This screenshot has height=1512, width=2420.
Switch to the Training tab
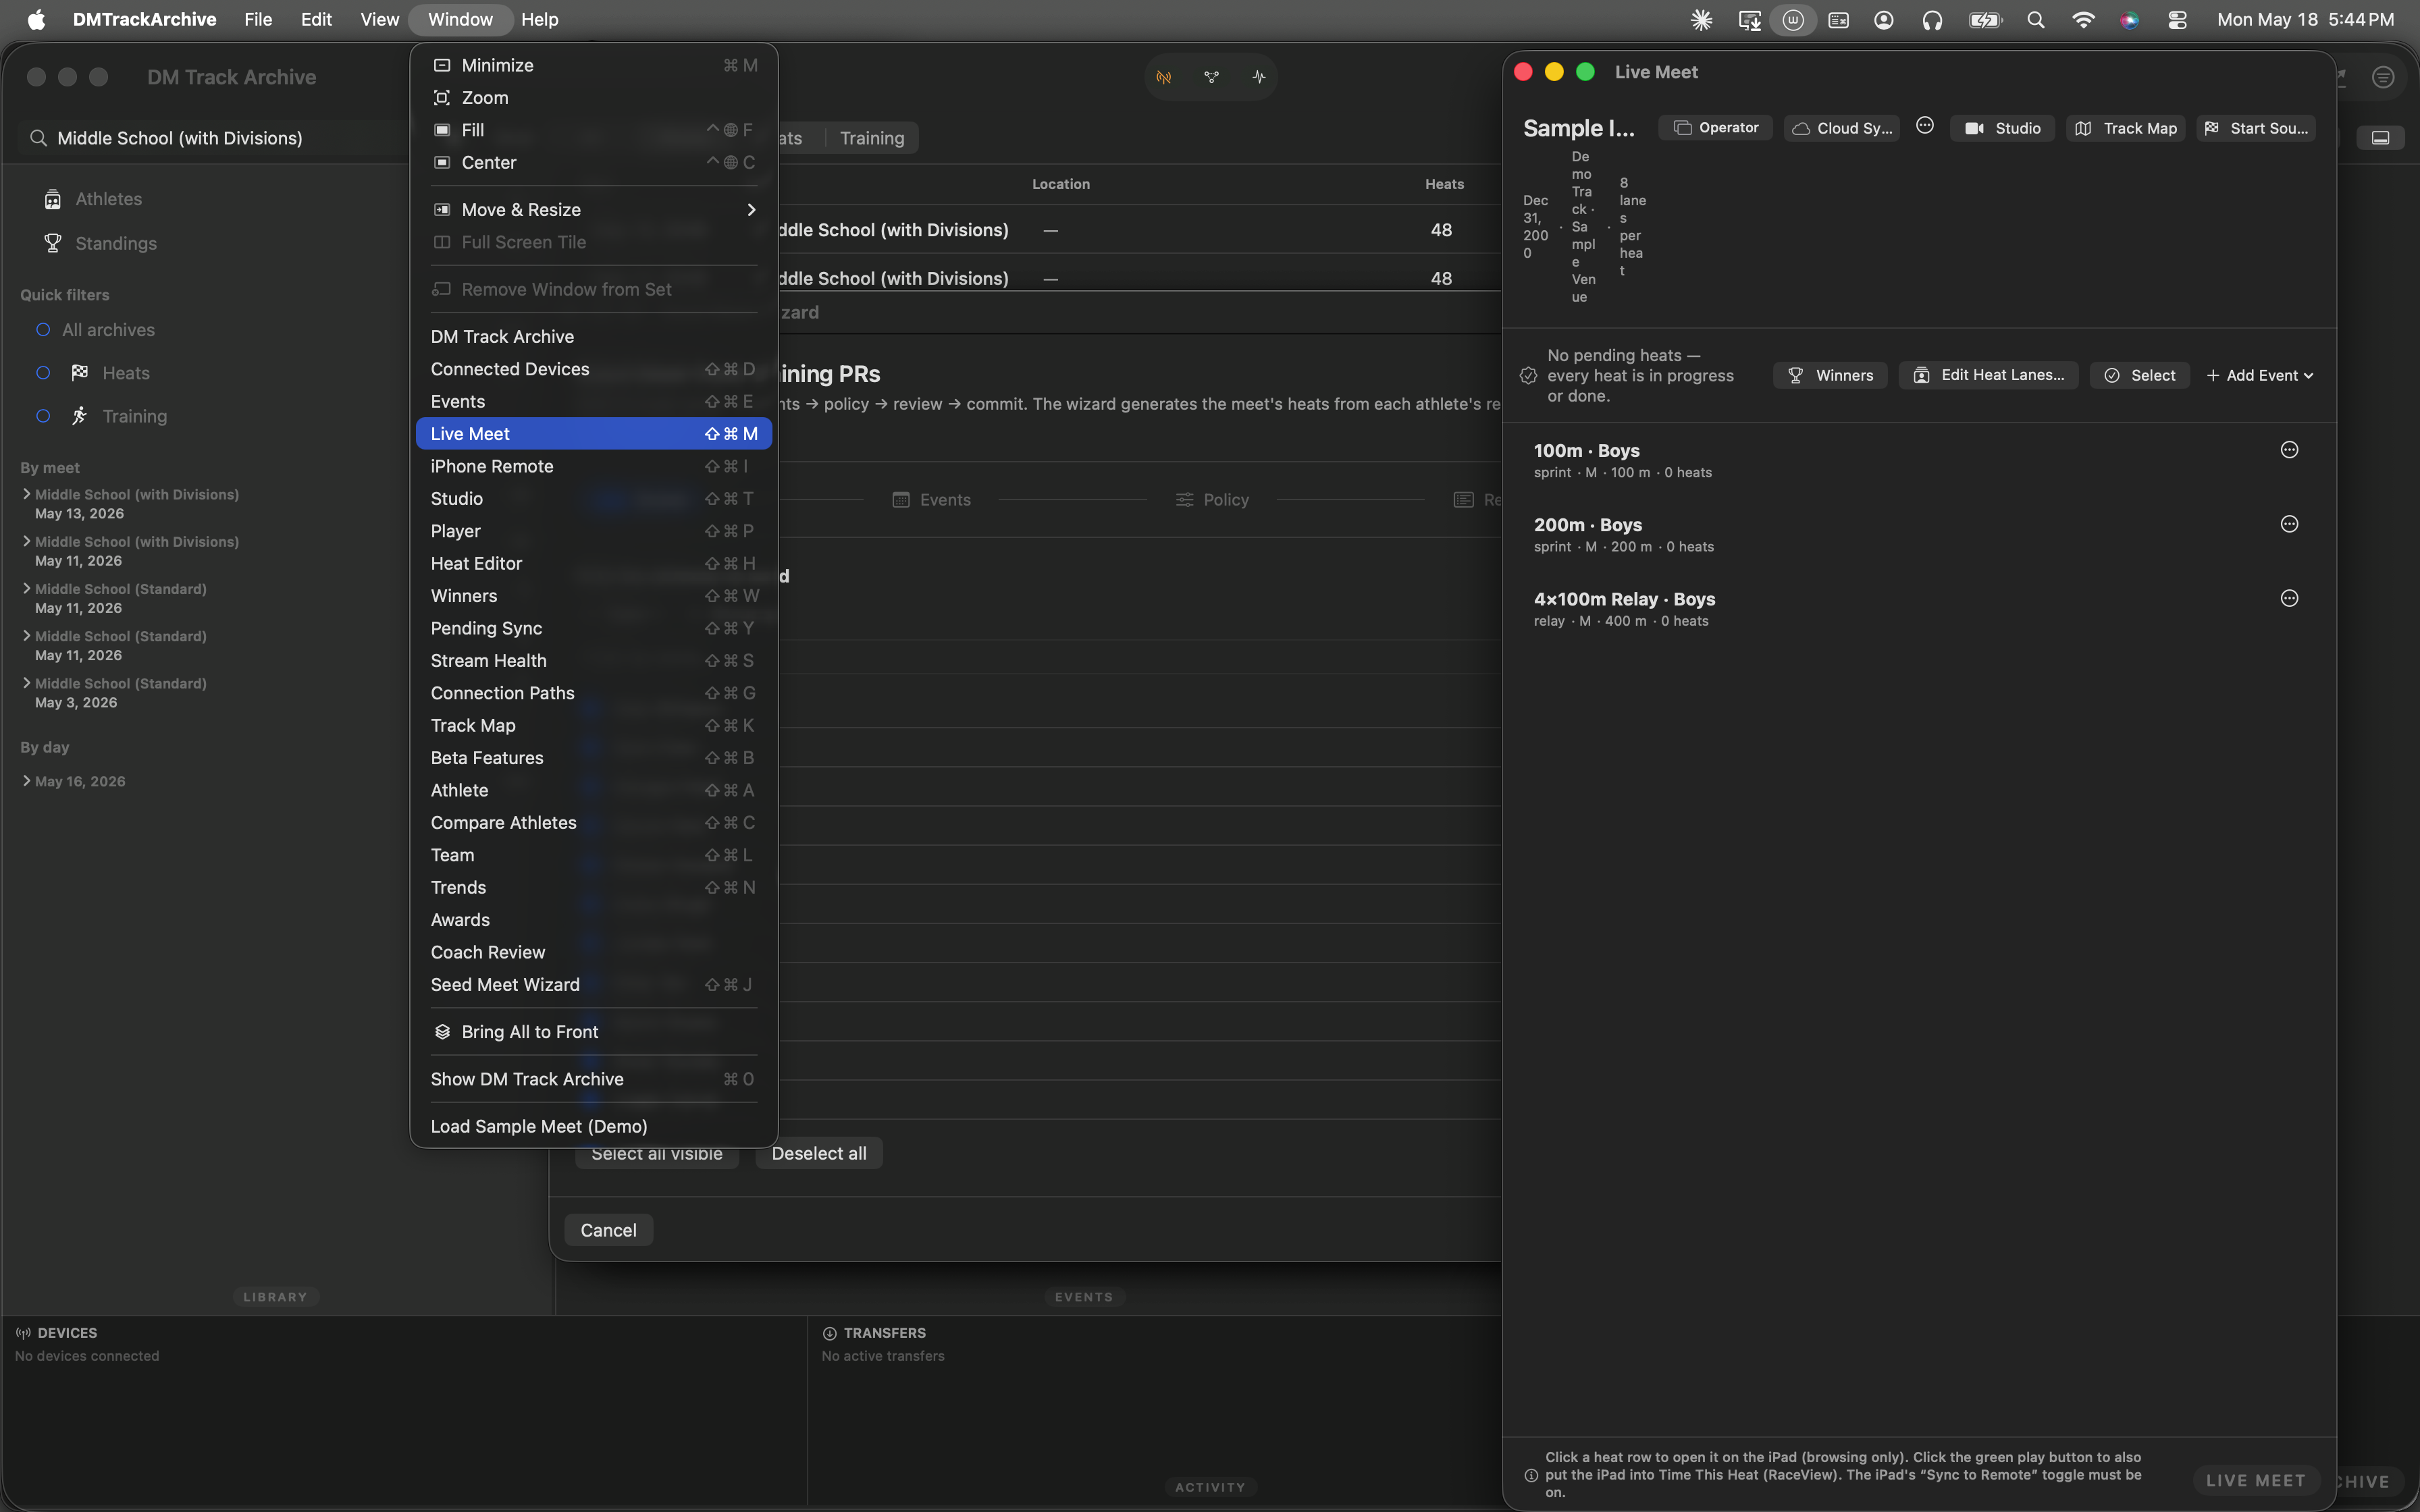coord(872,138)
